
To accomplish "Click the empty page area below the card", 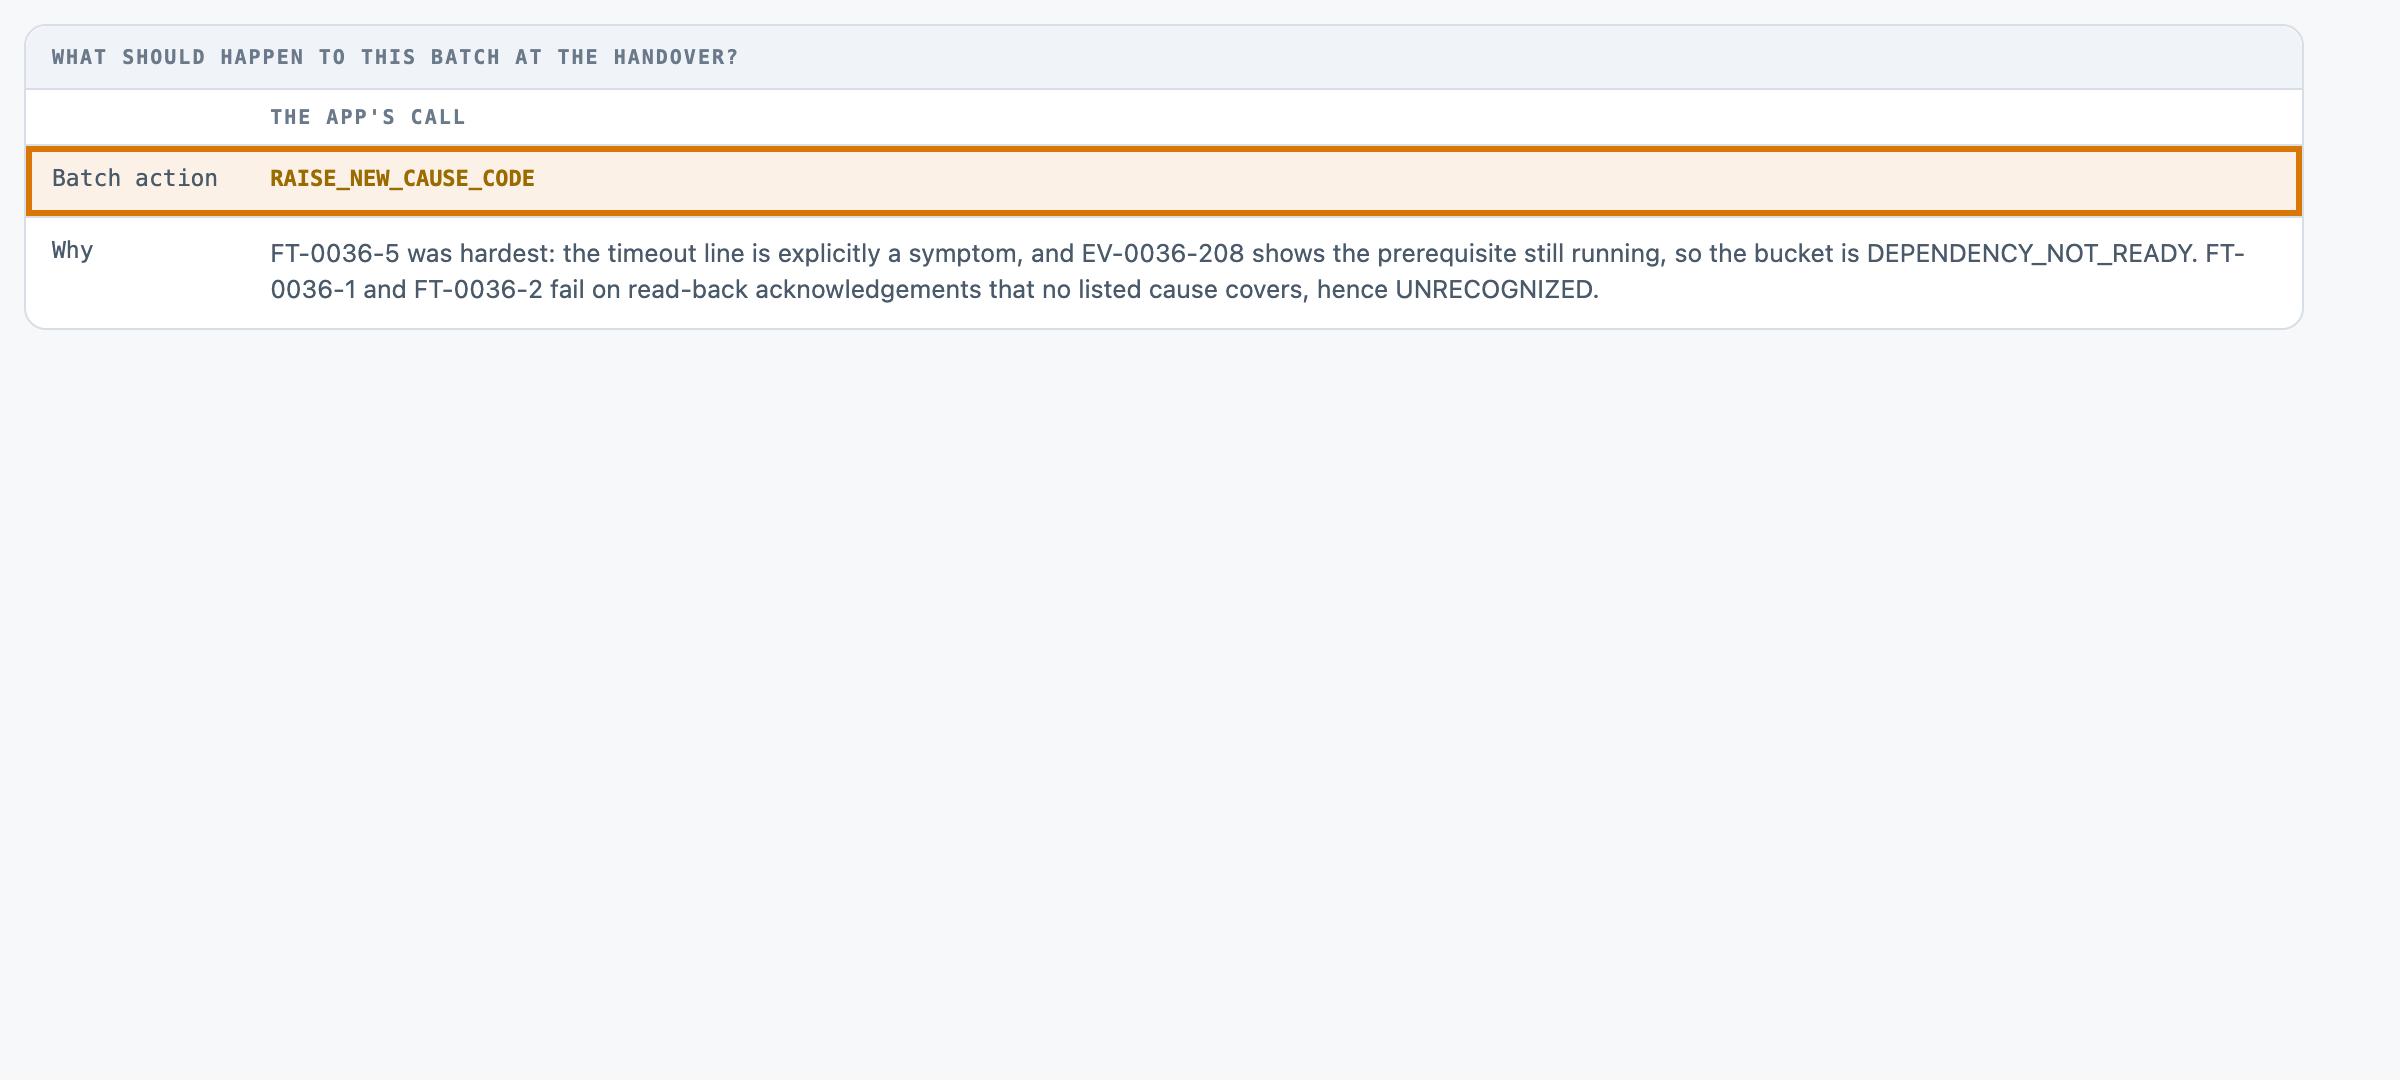I will coord(1200,700).
